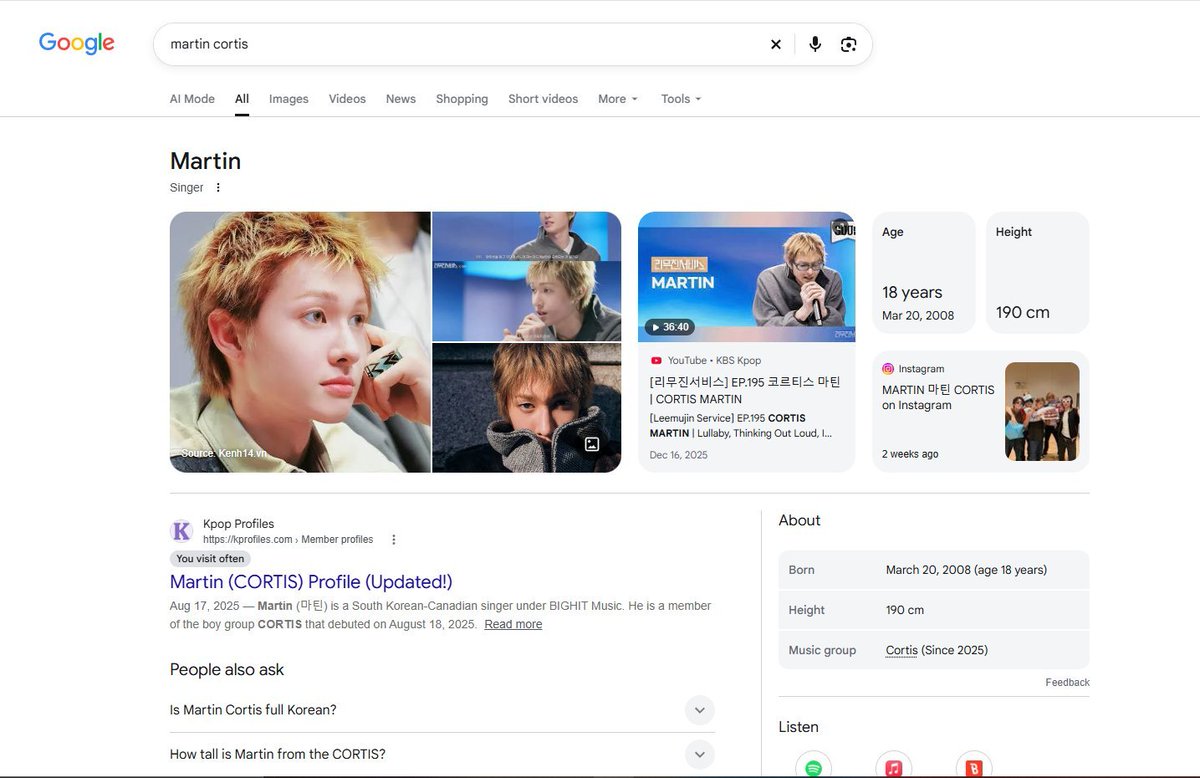Click the Age card showing 18 years

click(923, 273)
